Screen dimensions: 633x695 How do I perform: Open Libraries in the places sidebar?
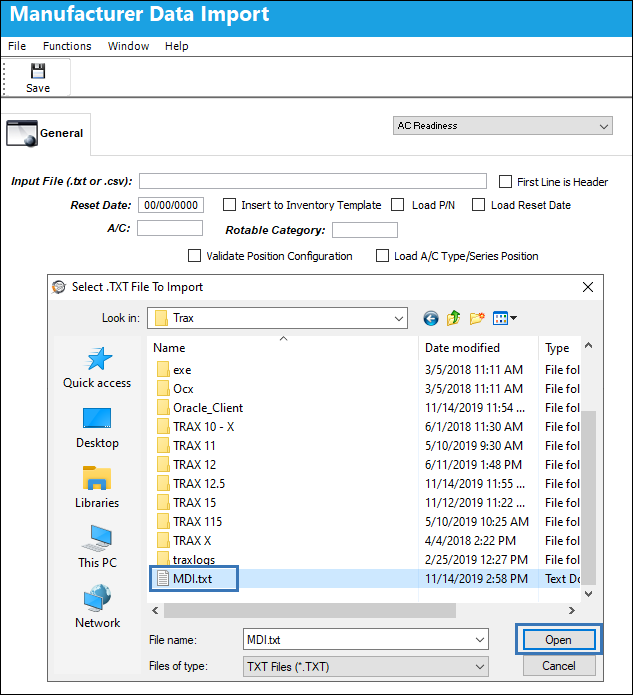[x=97, y=488]
